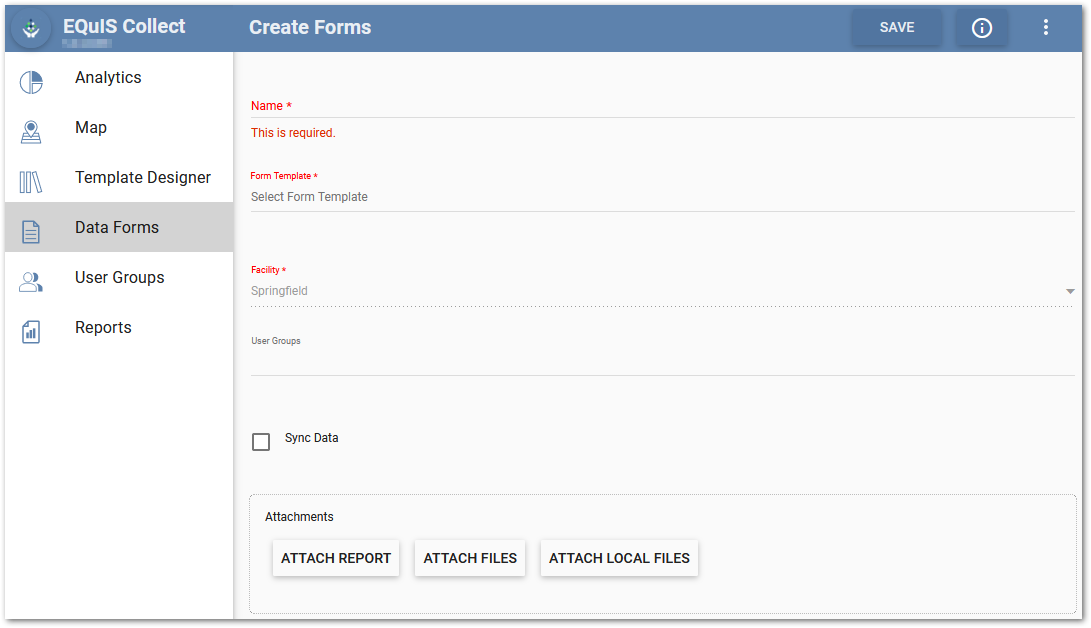
Task: Open the three-dot overflow menu
Action: click(x=1045, y=27)
